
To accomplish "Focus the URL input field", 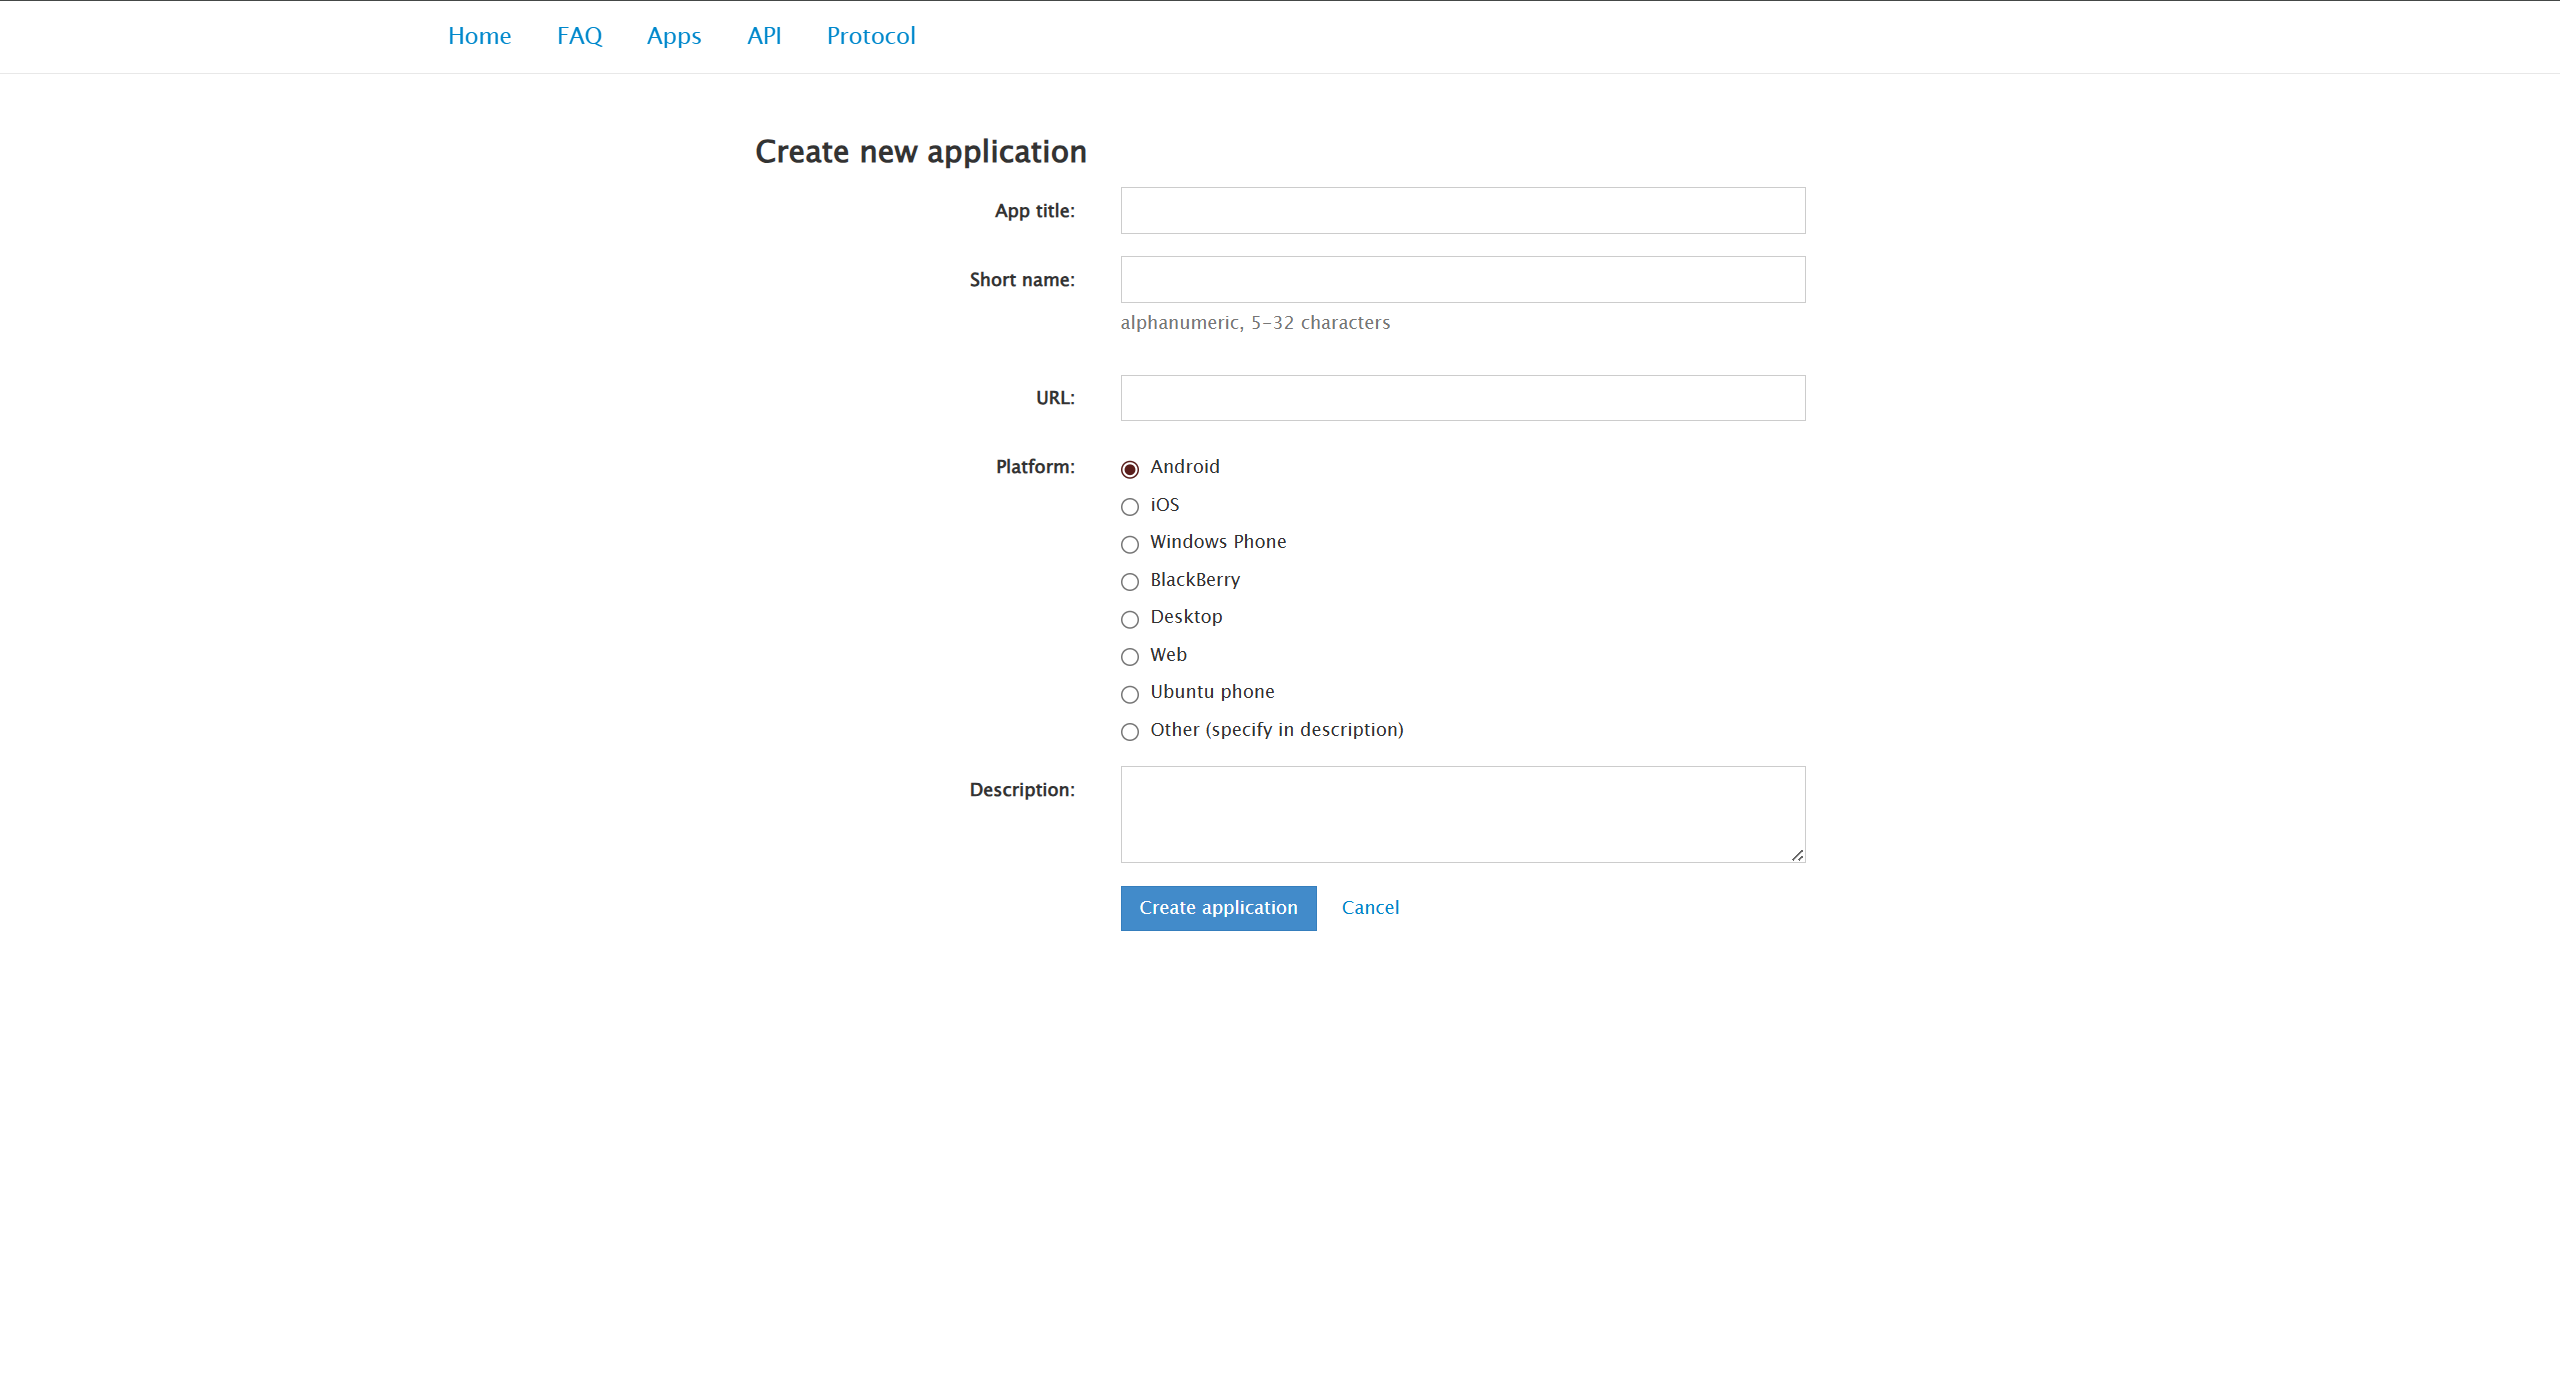I will (1463, 398).
